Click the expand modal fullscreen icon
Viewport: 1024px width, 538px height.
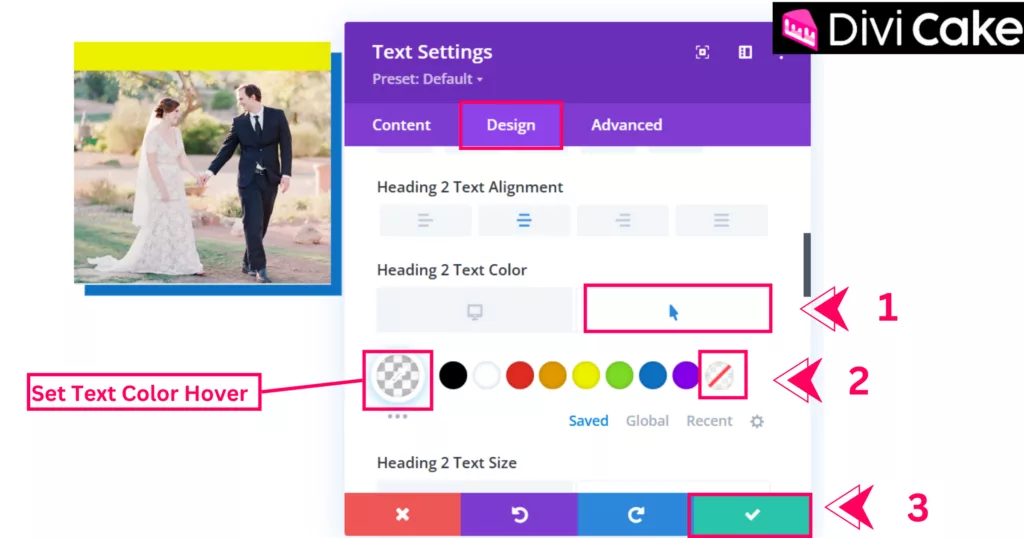(702, 52)
